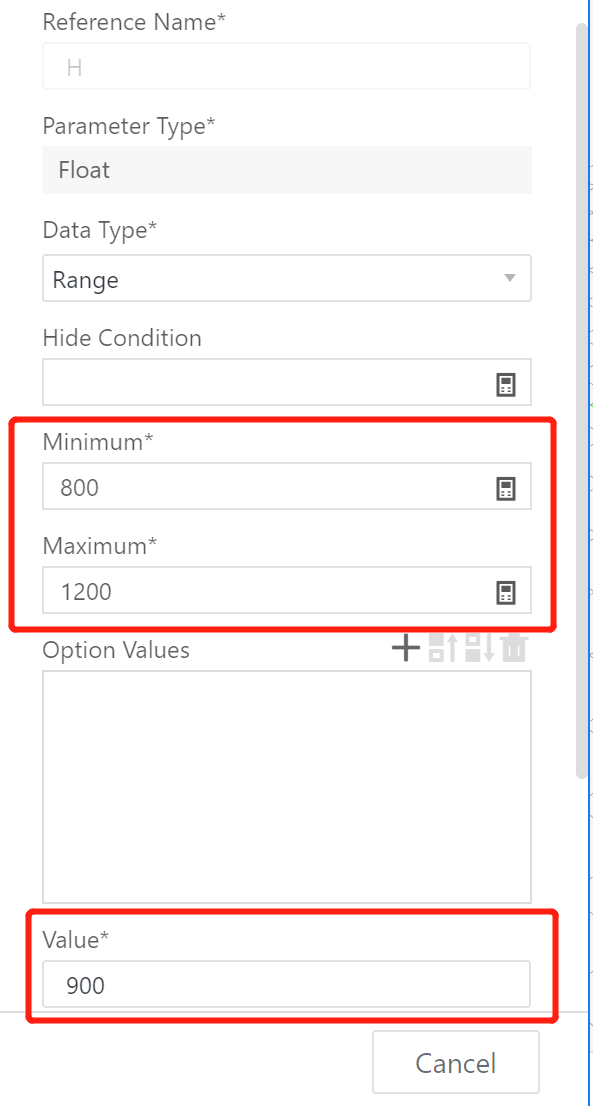Viewport: 593px width, 1106px height.
Task: Open the Hide Condition expression calculator icon
Action: (x=506, y=384)
